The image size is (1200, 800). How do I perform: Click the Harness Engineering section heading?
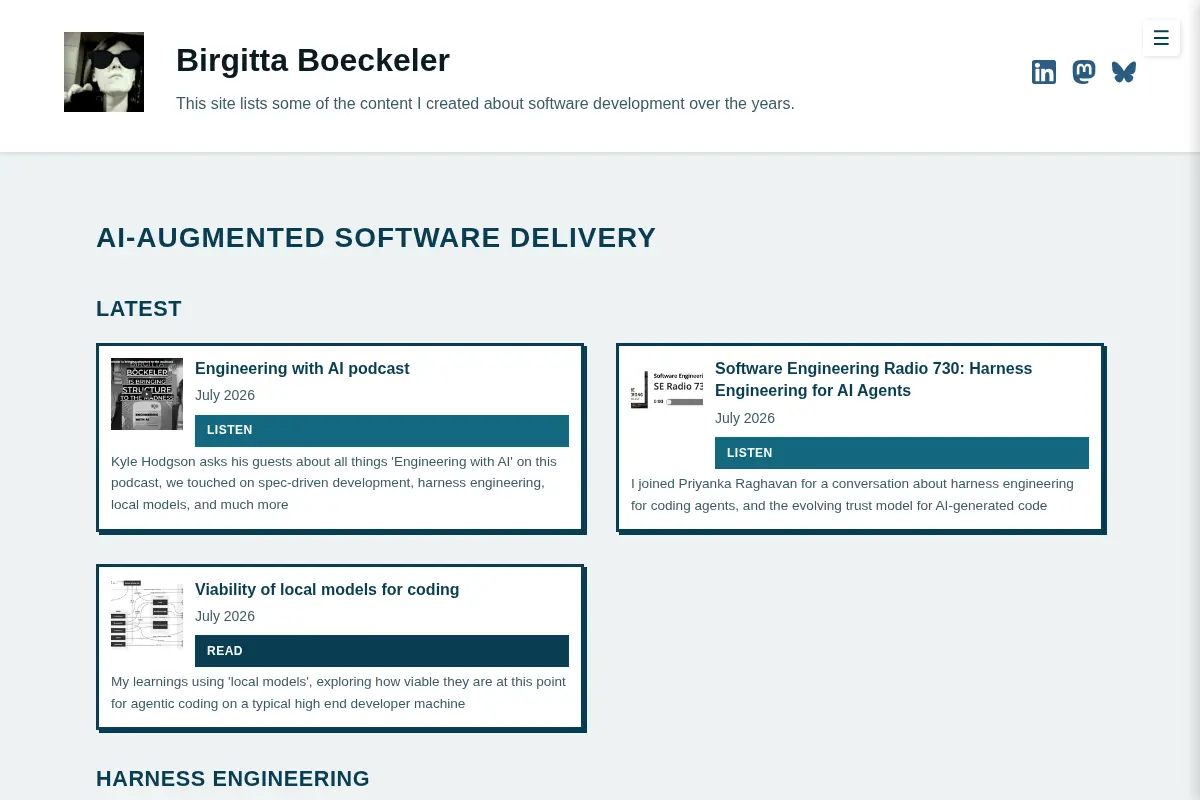(x=233, y=779)
